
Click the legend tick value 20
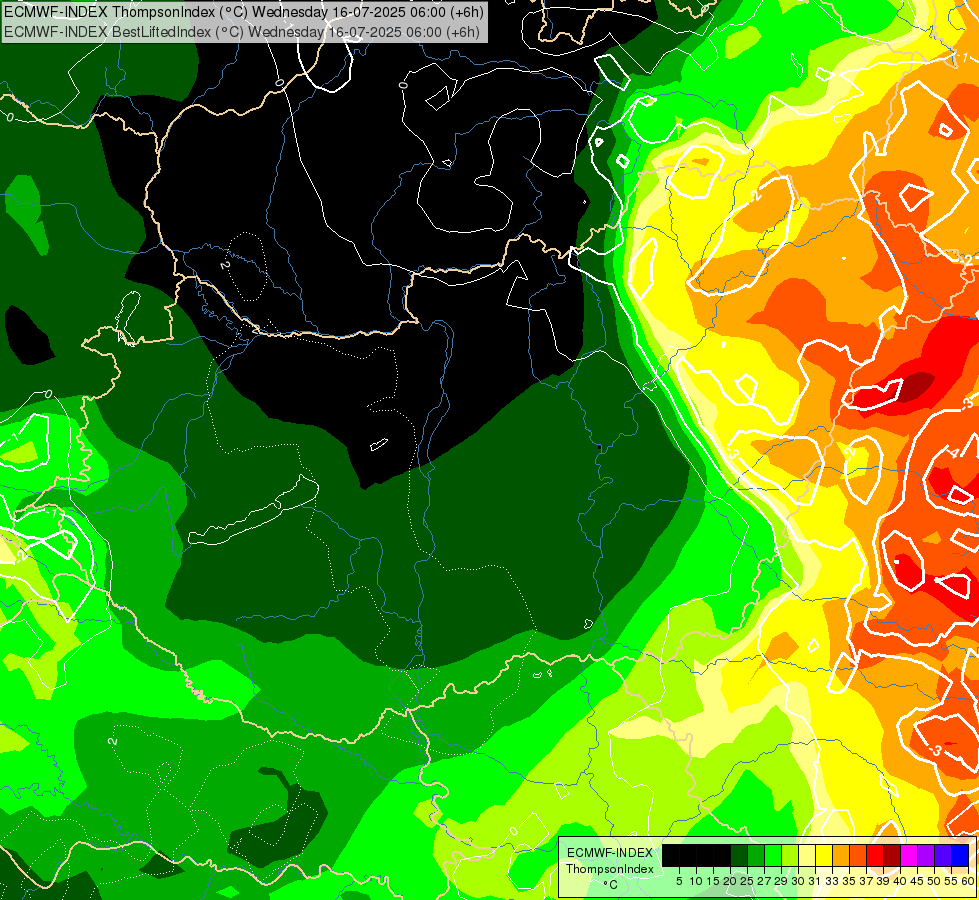[x=730, y=881]
